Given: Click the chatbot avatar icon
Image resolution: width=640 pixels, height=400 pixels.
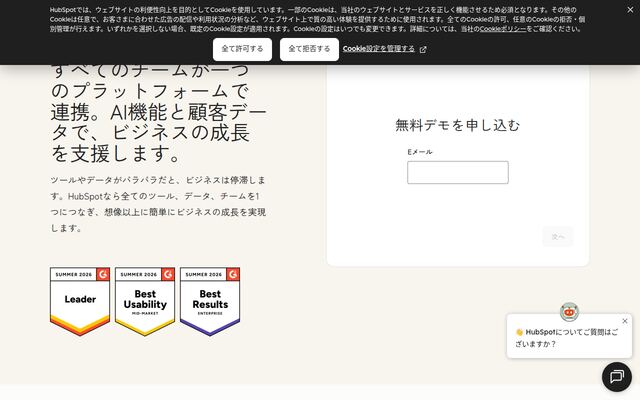Looking at the screenshot, I should (x=569, y=312).
